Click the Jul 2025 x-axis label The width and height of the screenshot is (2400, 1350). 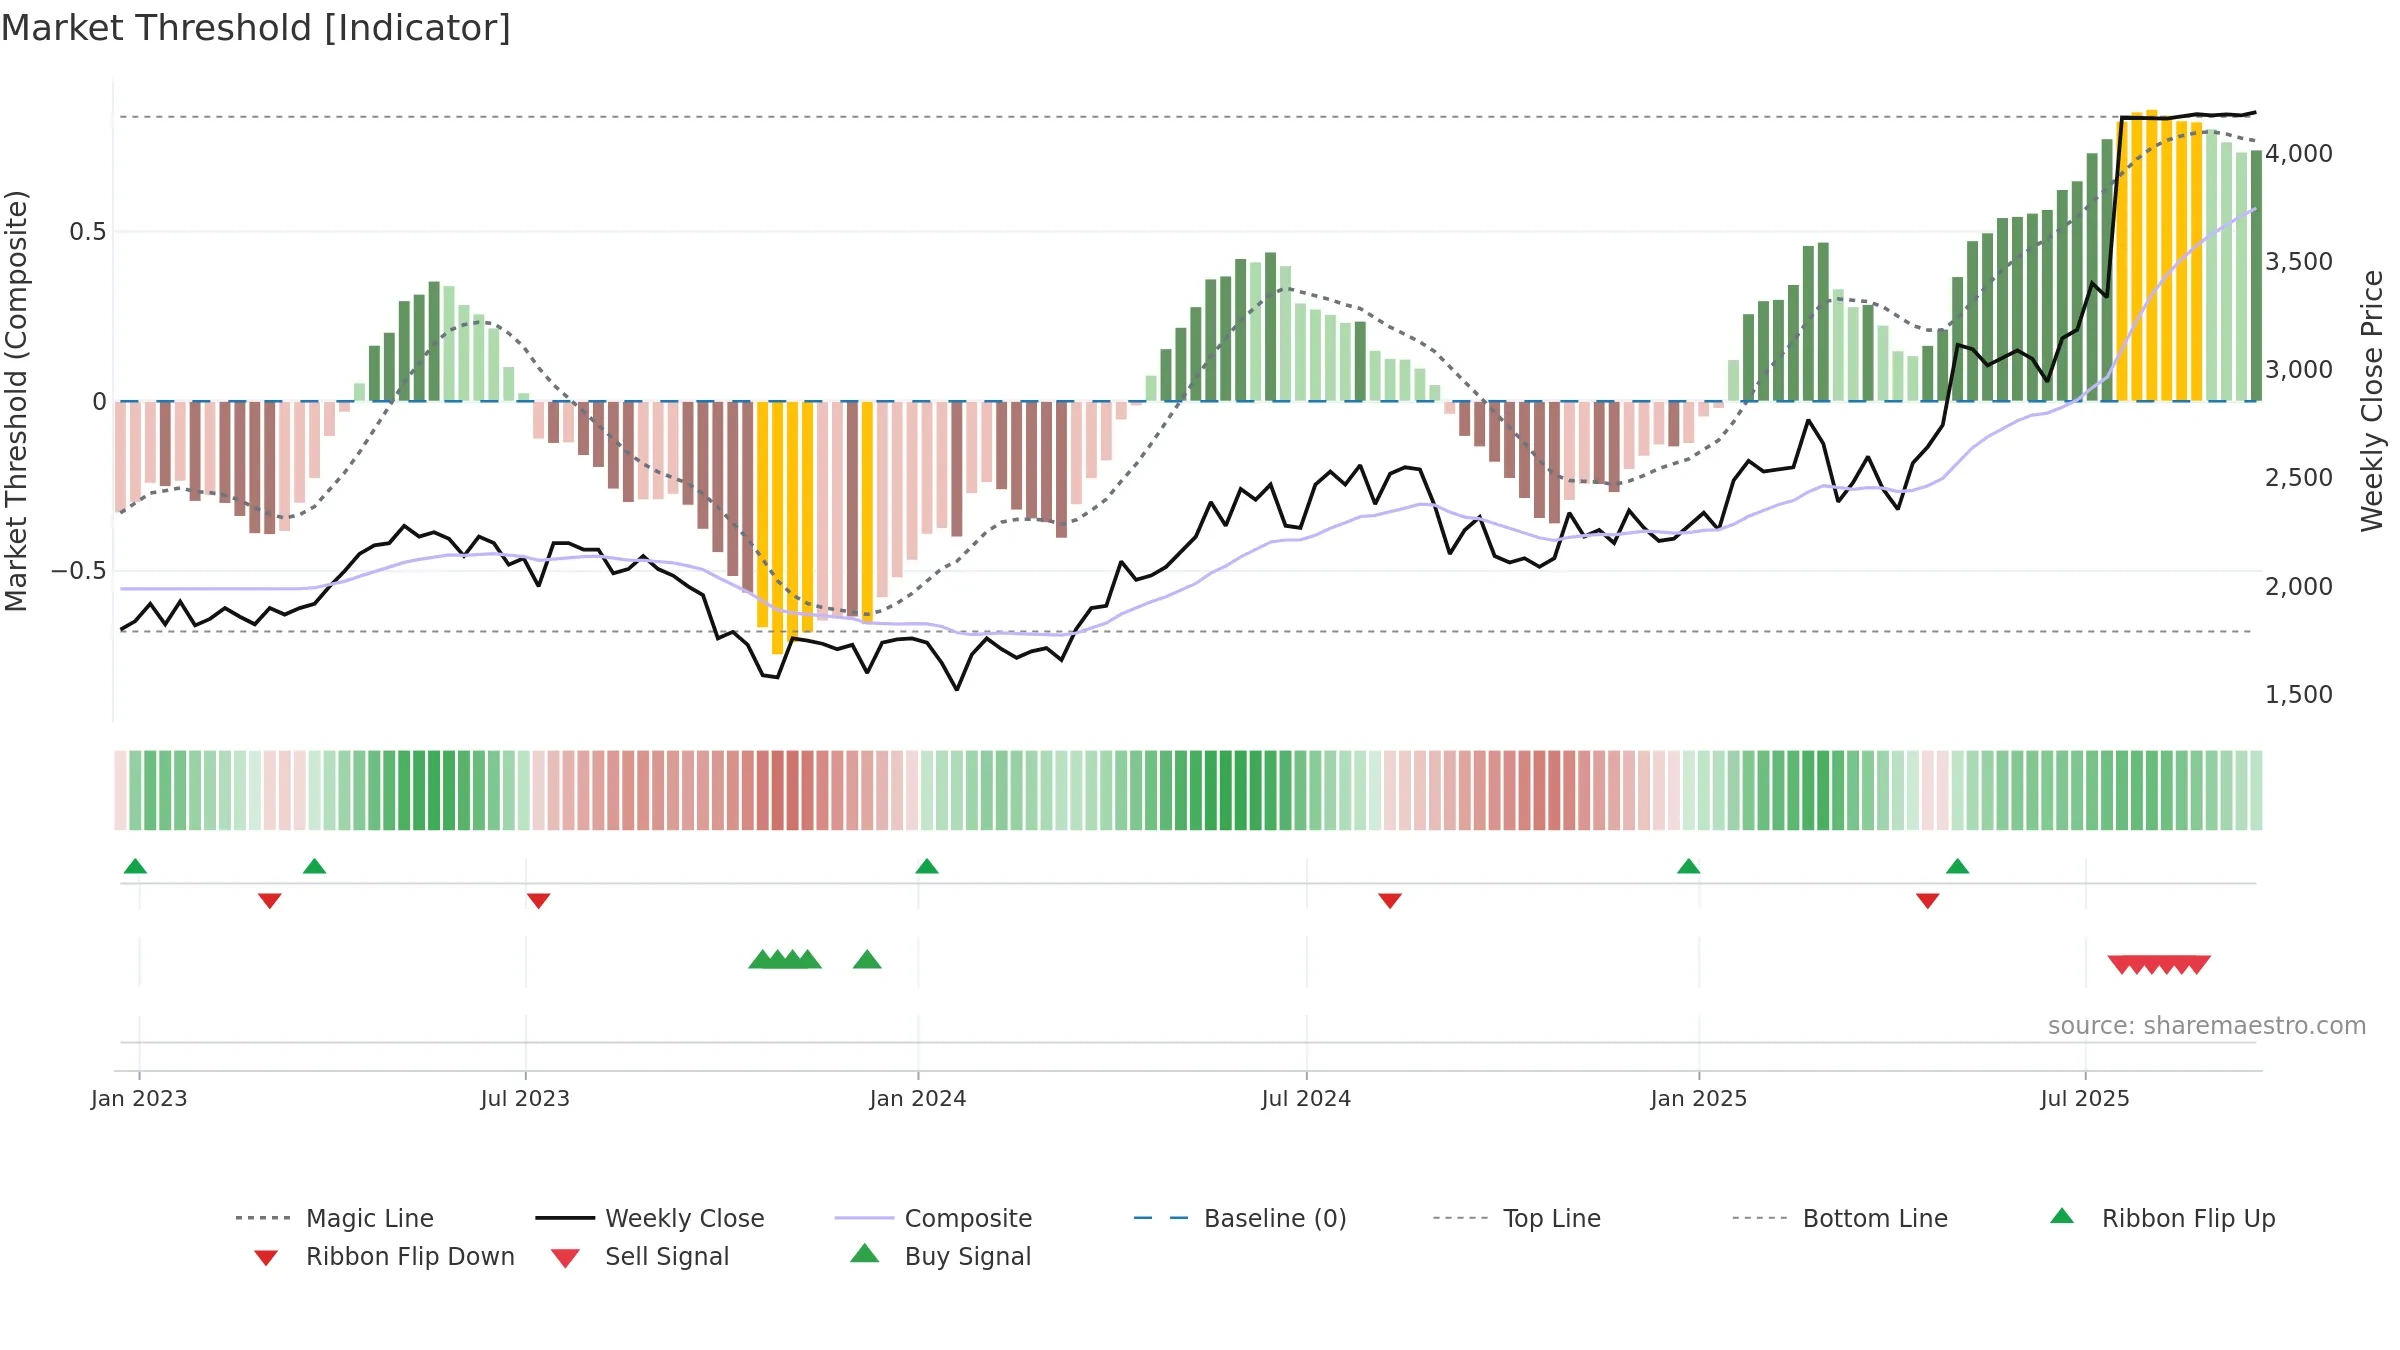[x=2085, y=1099]
